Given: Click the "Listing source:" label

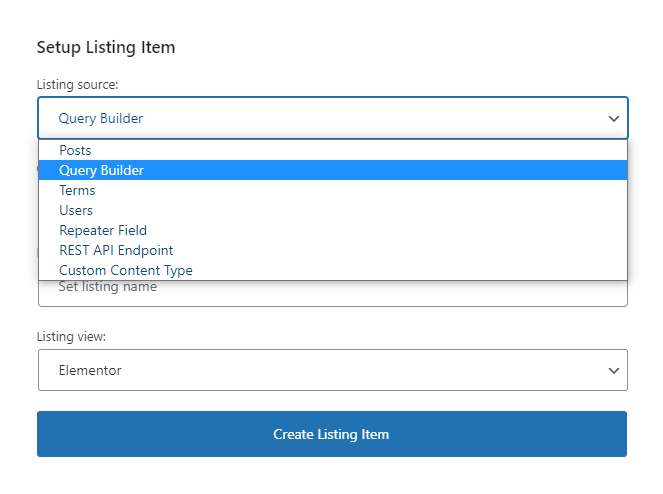Looking at the screenshot, I should tap(77, 85).
